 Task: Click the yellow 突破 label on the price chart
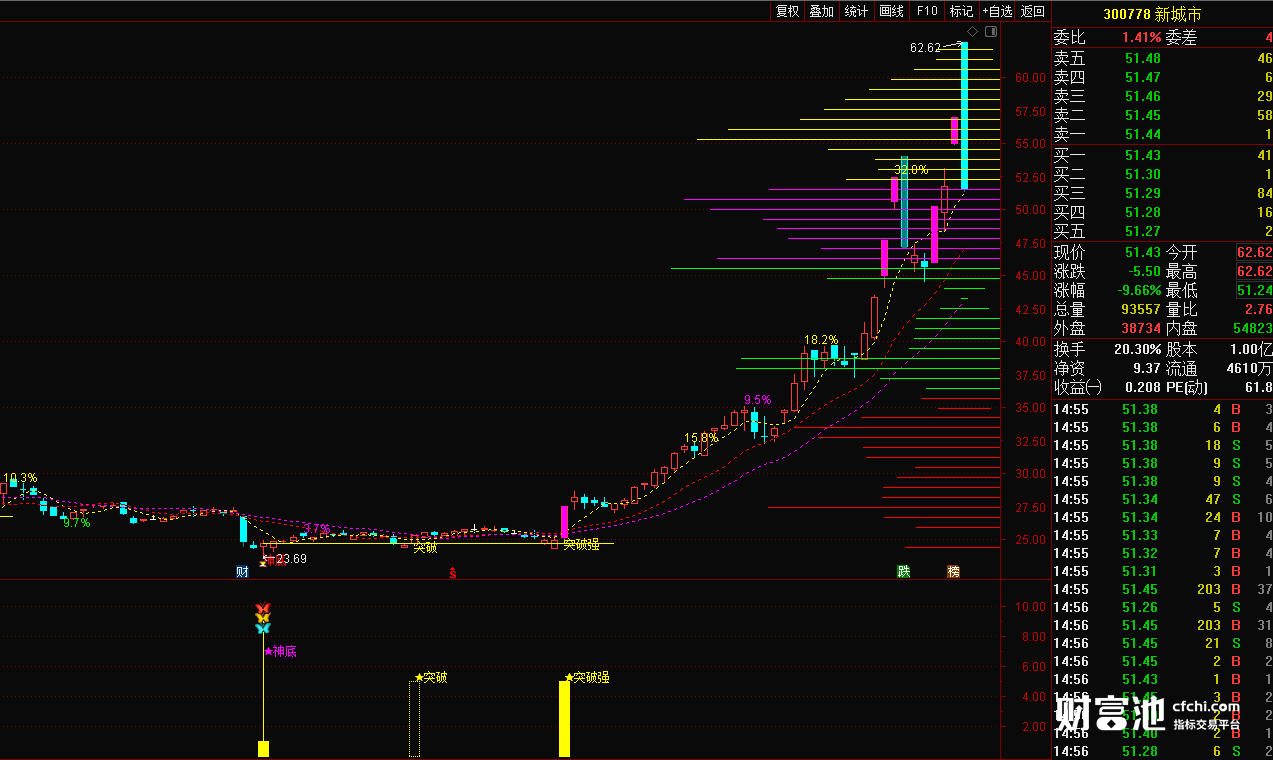(x=425, y=547)
